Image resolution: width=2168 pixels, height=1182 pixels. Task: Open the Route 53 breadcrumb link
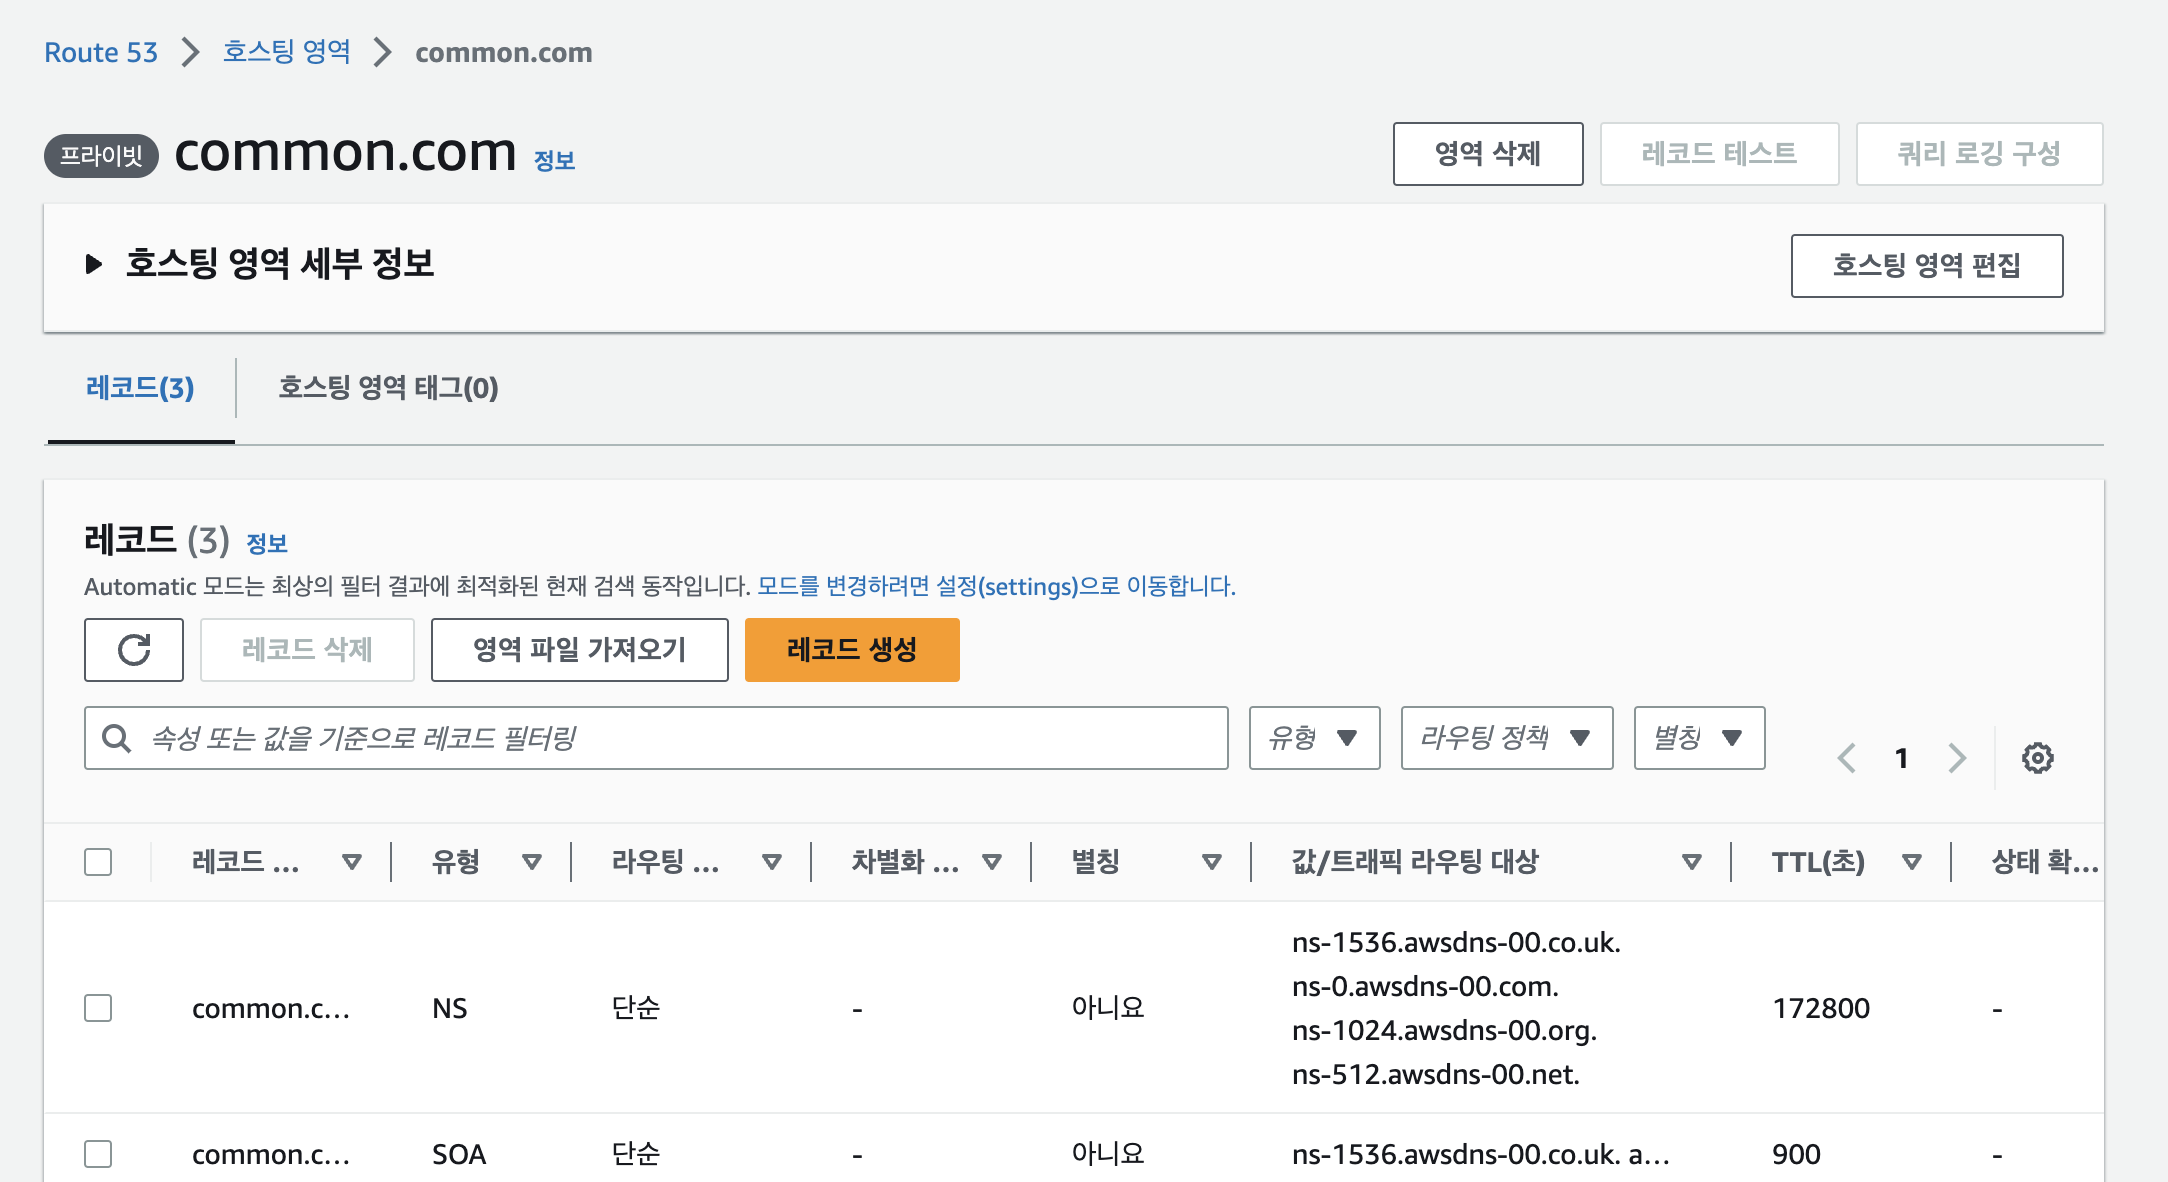pos(101,52)
